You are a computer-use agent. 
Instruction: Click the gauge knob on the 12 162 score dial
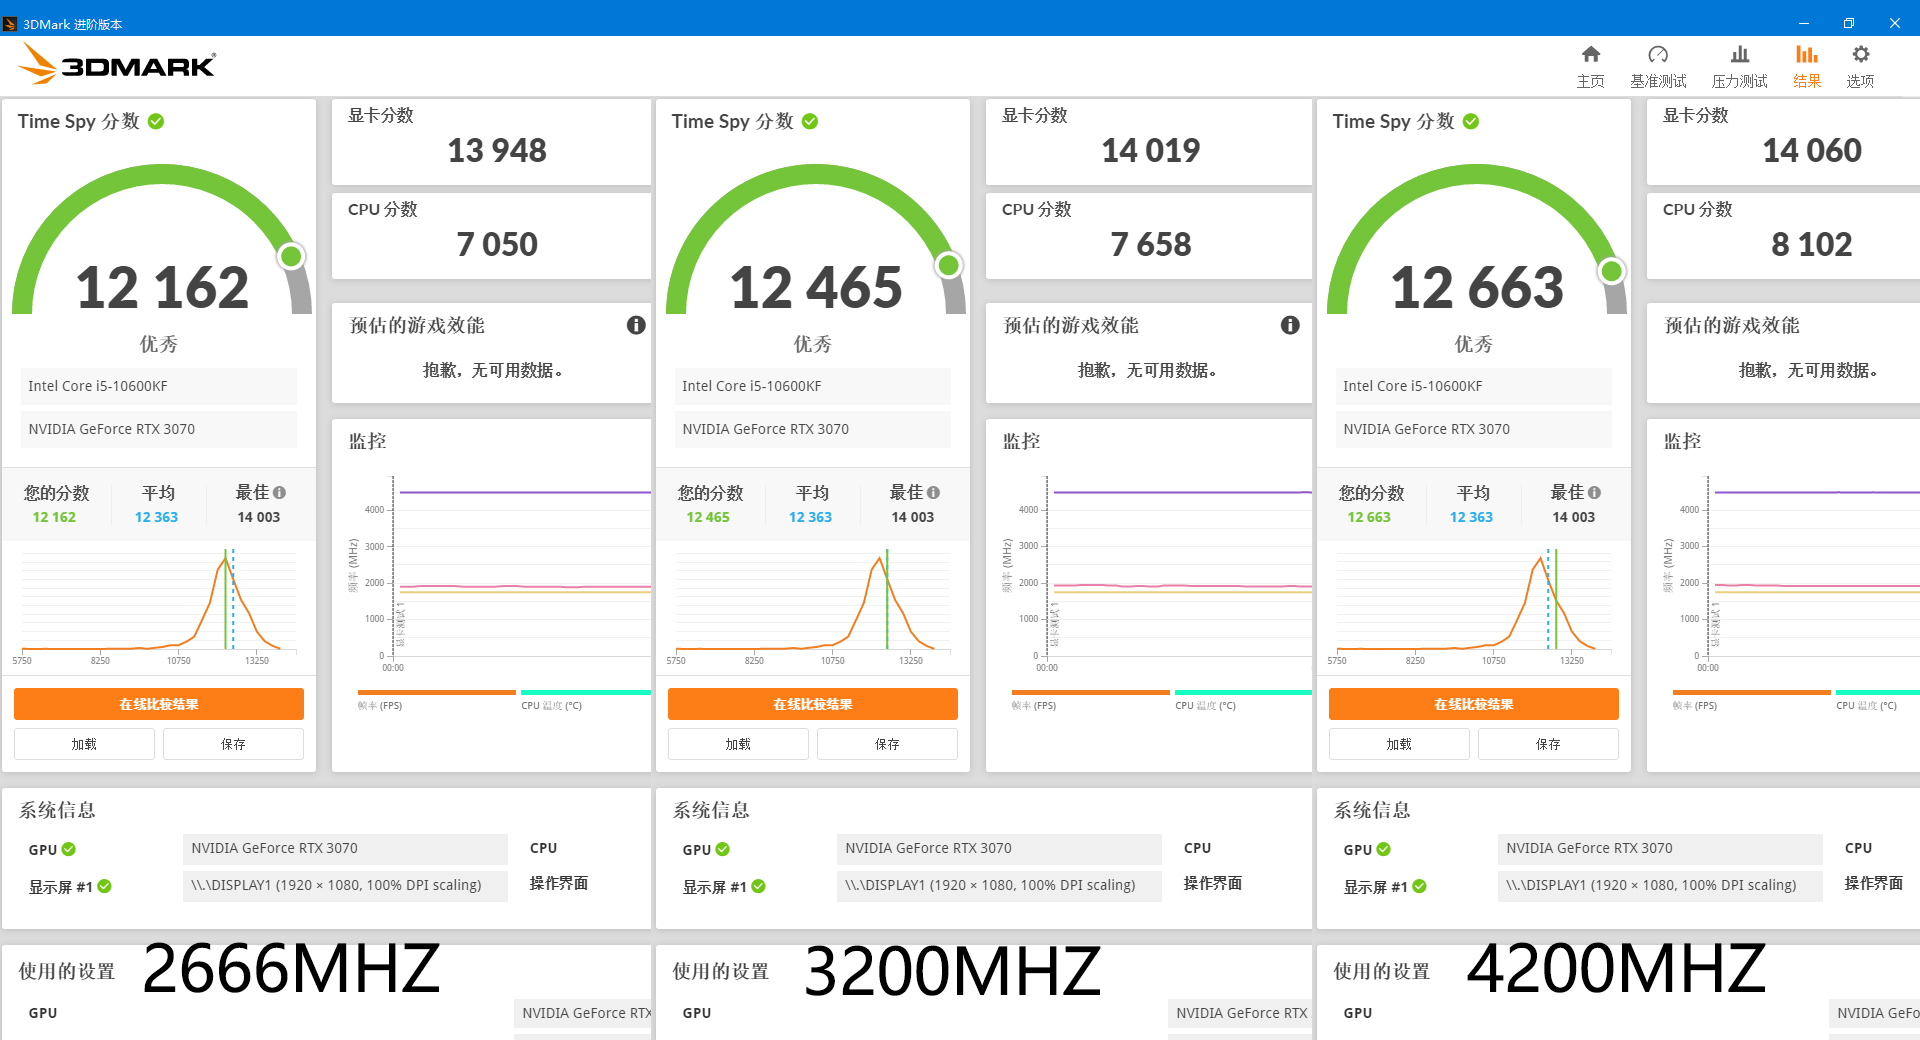pyautogui.click(x=291, y=257)
